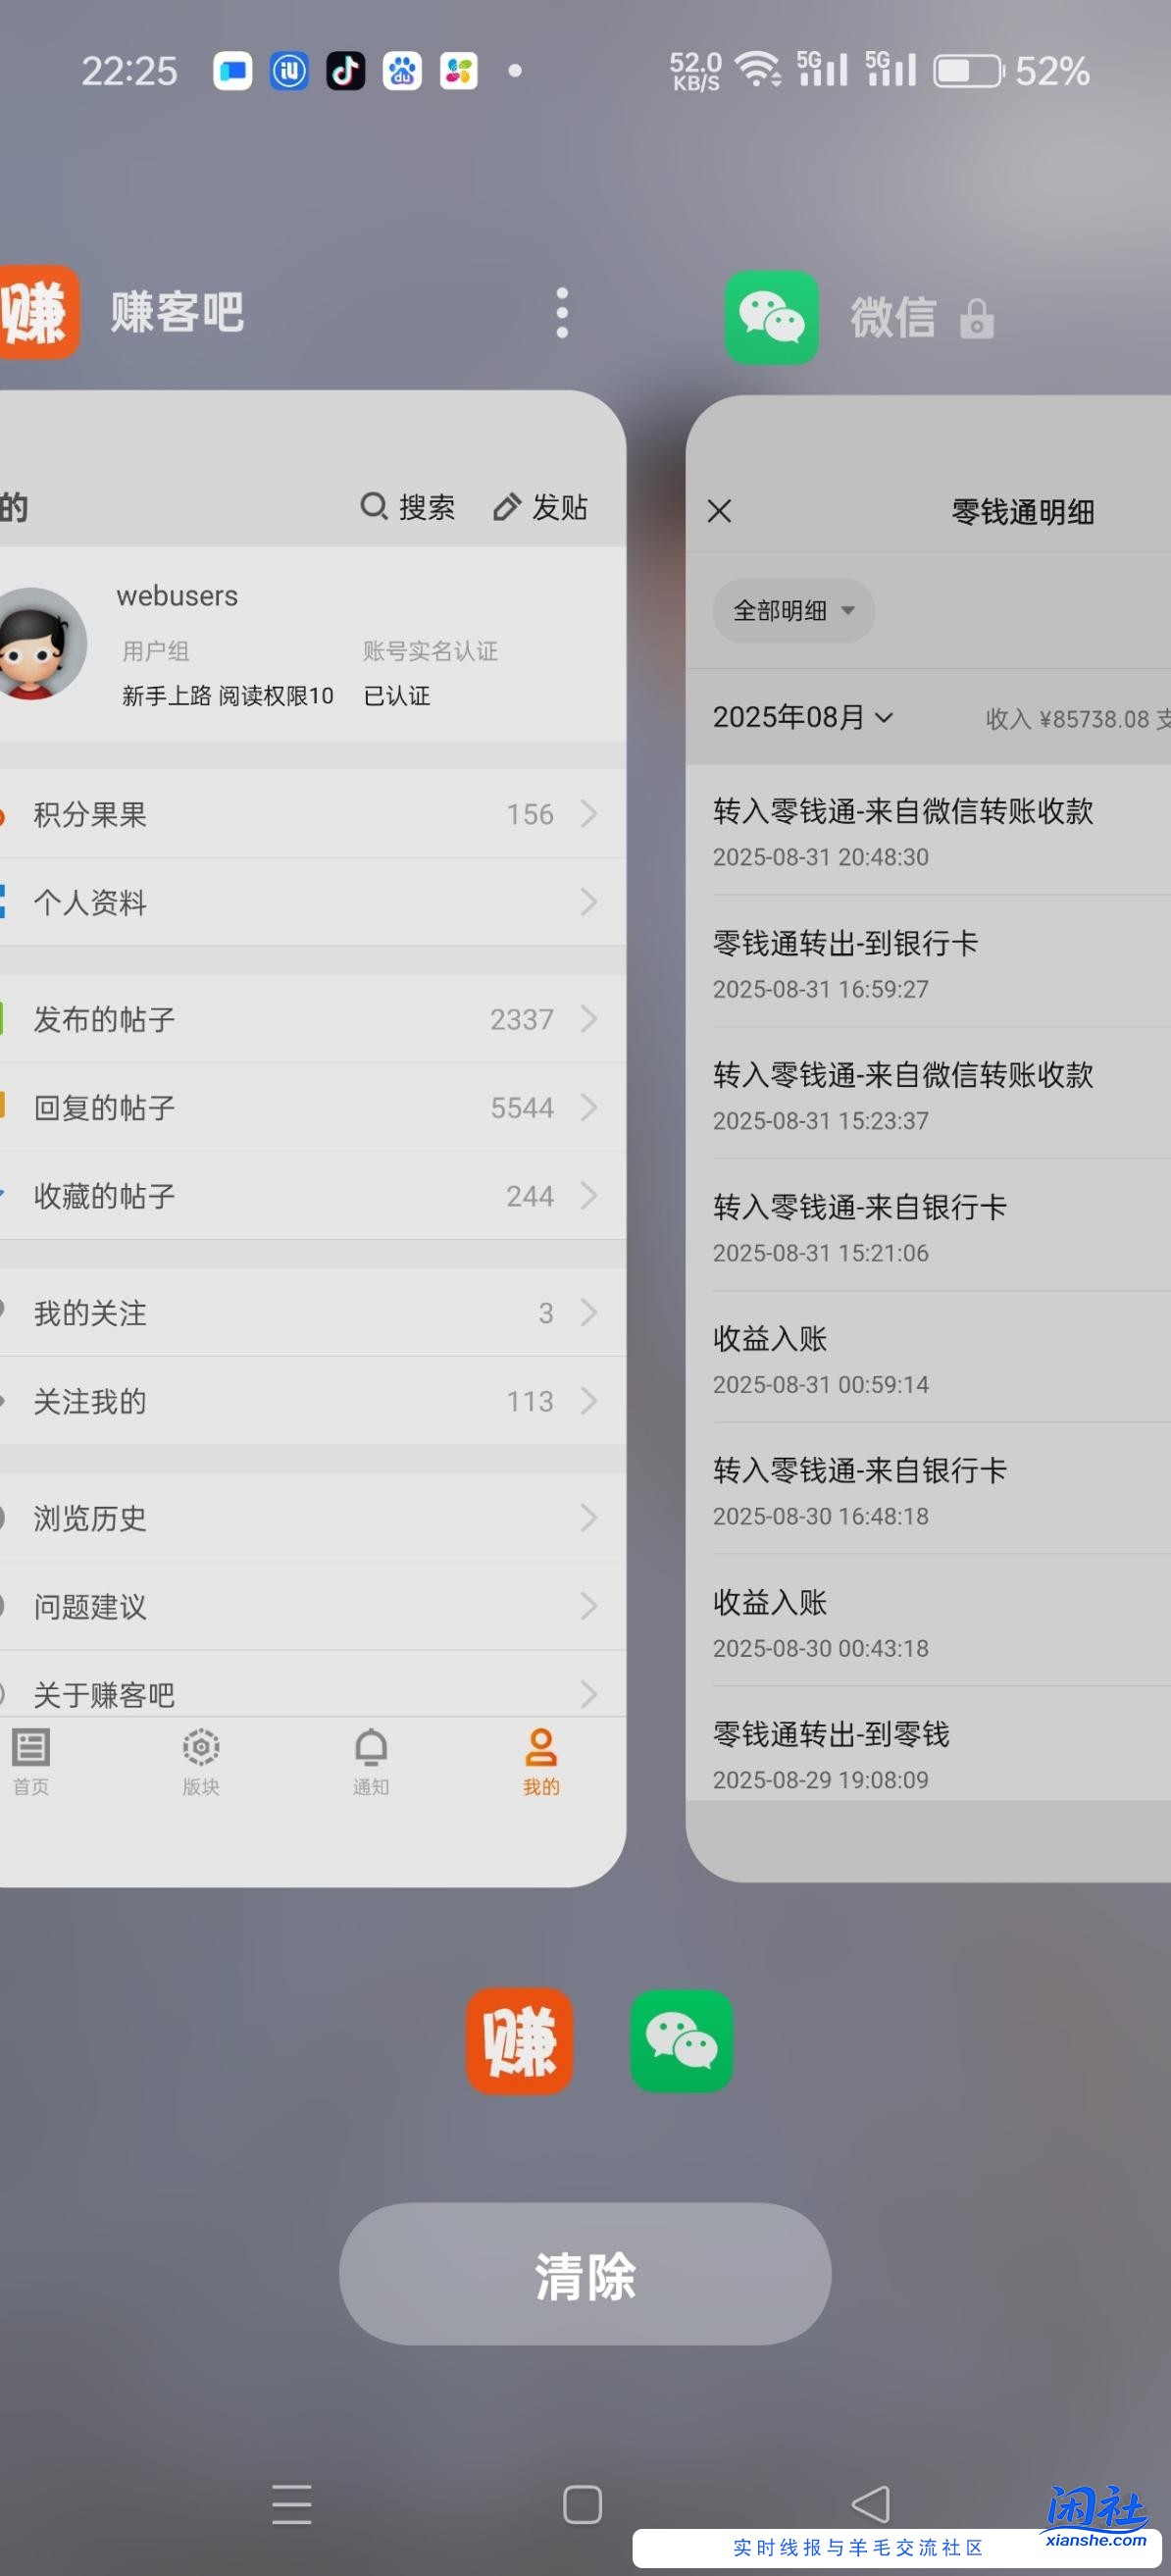Toggle the lock icon next to 微信

[x=976, y=319]
